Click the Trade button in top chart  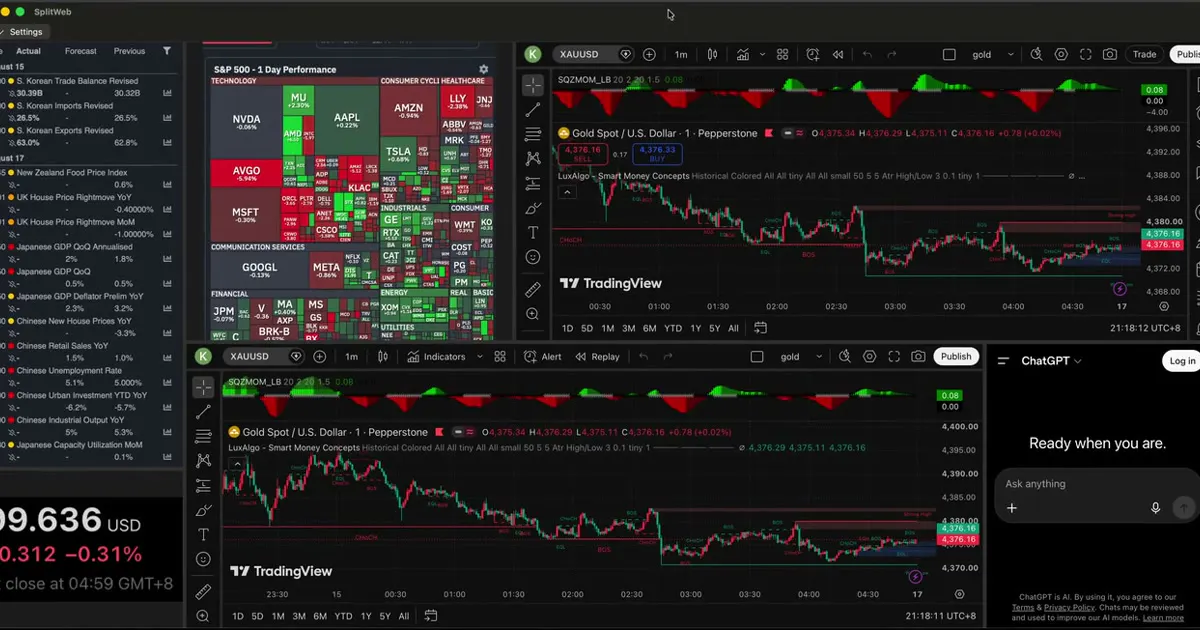[x=1144, y=54]
